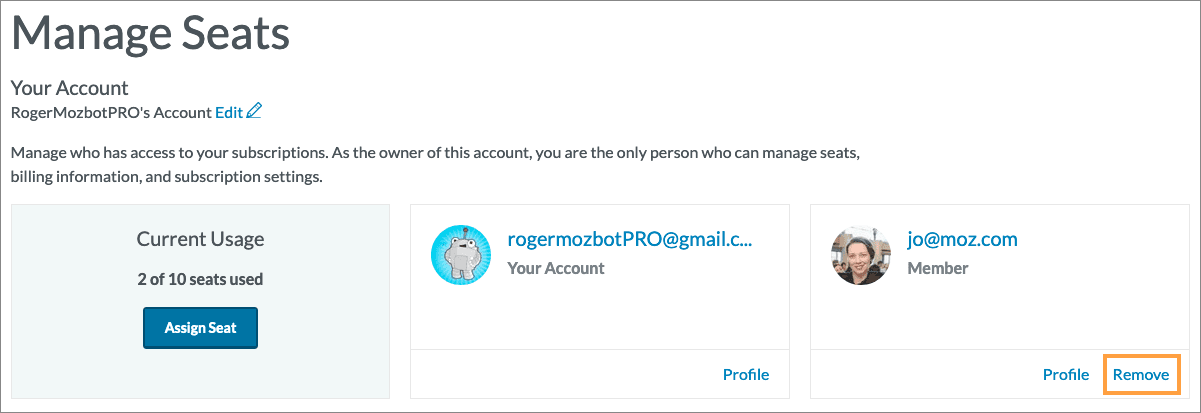The image size is (1201, 413).
Task: Click the pencil icon beside Edit
Action: point(254,111)
